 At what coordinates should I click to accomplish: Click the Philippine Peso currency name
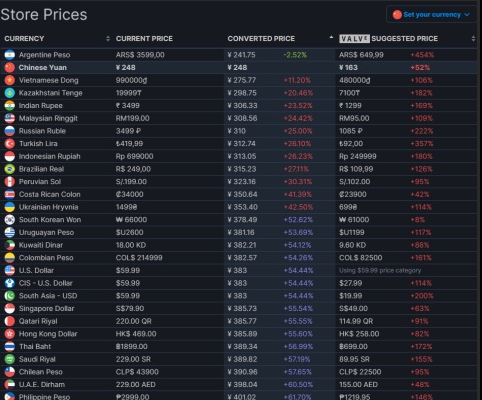pyautogui.click(x=44, y=397)
